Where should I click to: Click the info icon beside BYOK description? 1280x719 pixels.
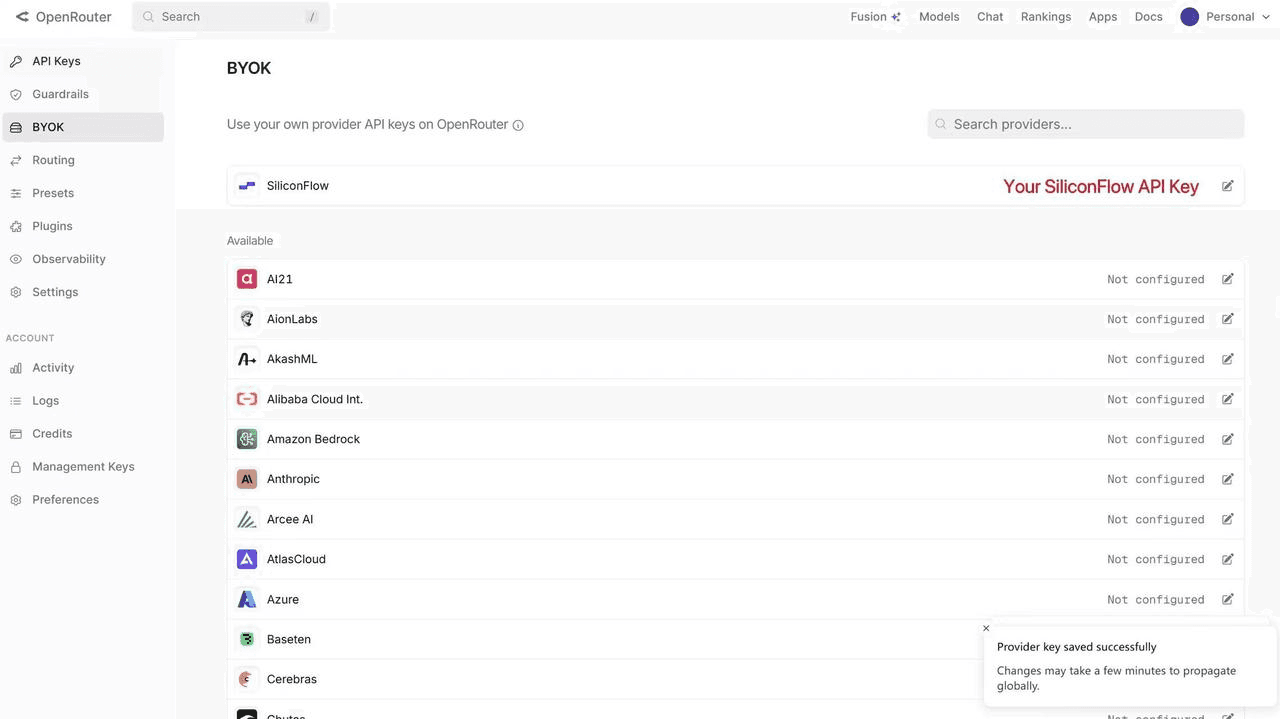[518, 125]
